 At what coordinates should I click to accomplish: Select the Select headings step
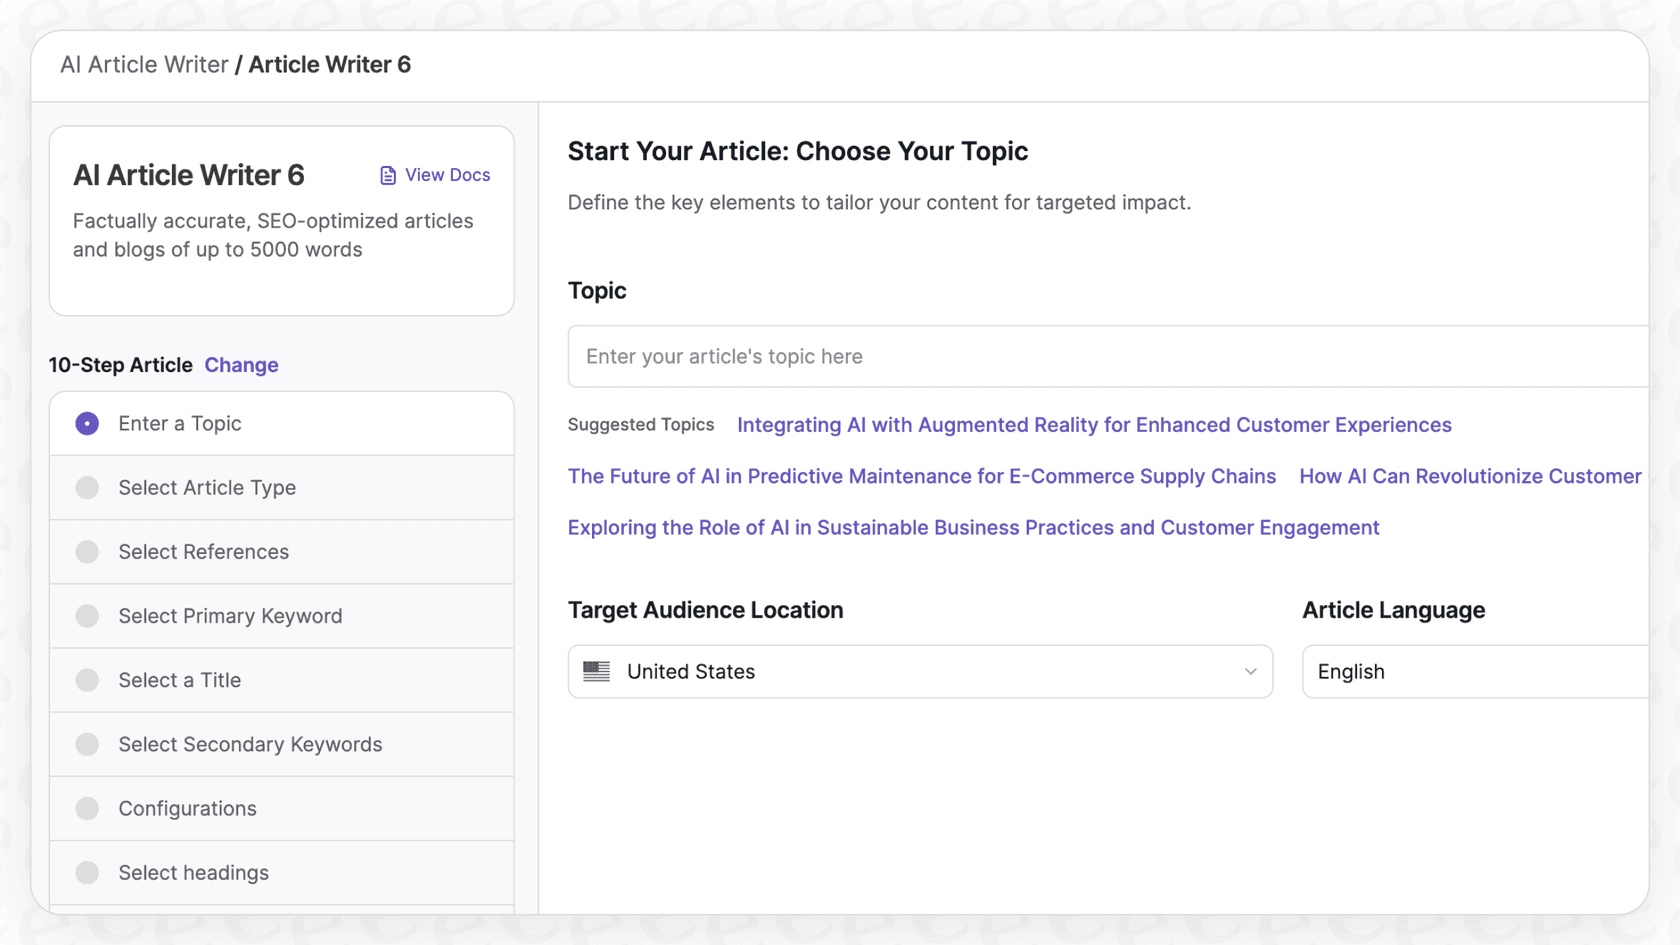tap(87, 872)
